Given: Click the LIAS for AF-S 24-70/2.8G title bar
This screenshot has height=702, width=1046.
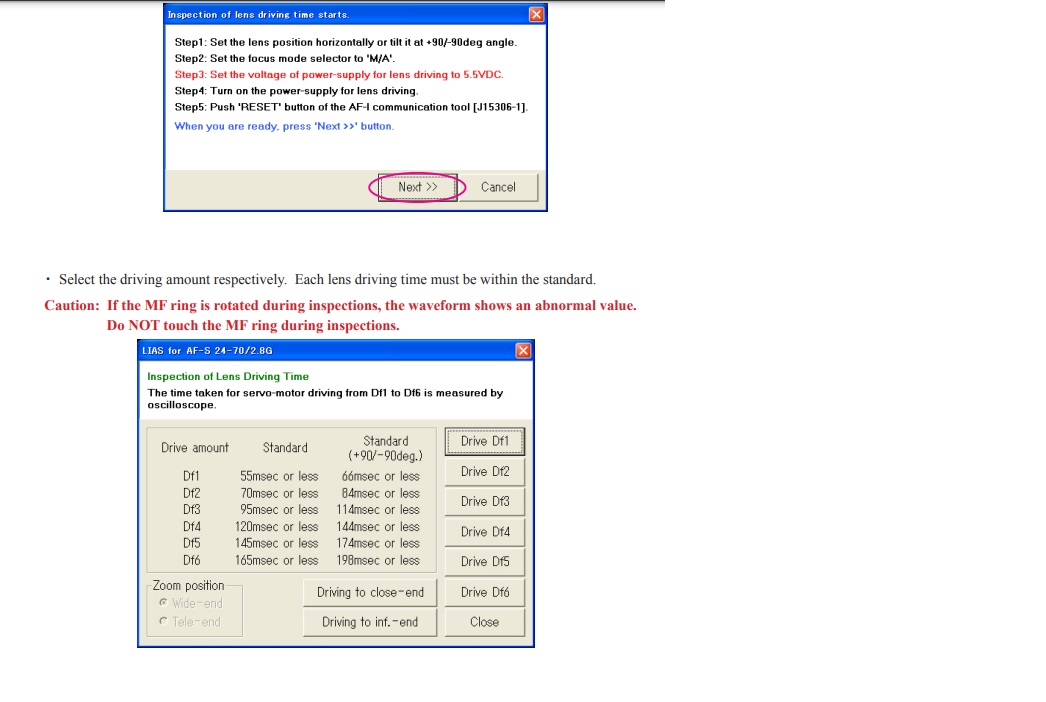Looking at the screenshot, I should (320, 350).
